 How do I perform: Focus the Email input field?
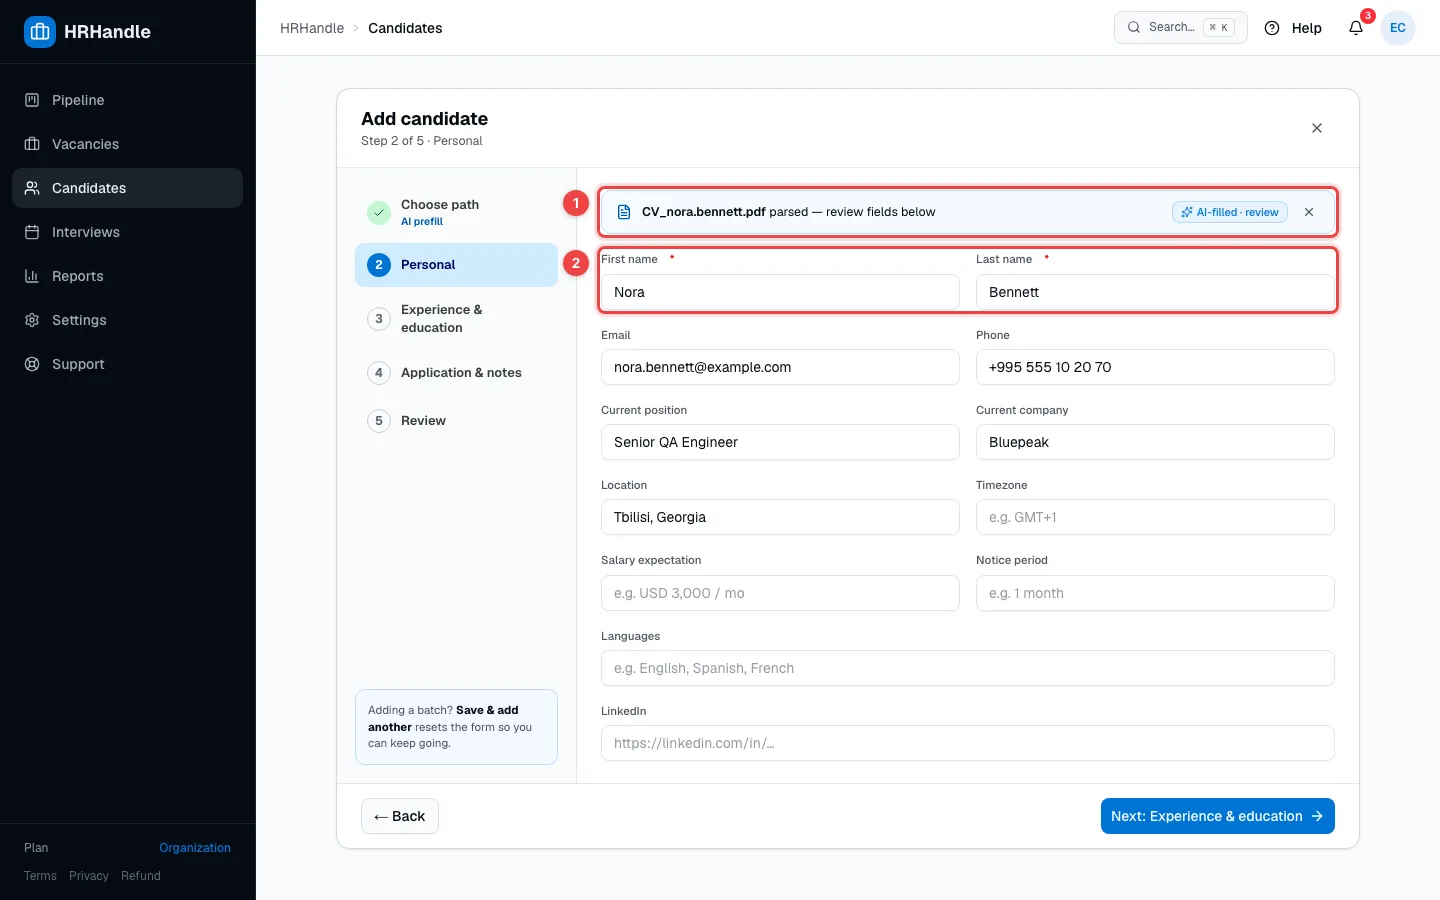[x=780, y=367]
